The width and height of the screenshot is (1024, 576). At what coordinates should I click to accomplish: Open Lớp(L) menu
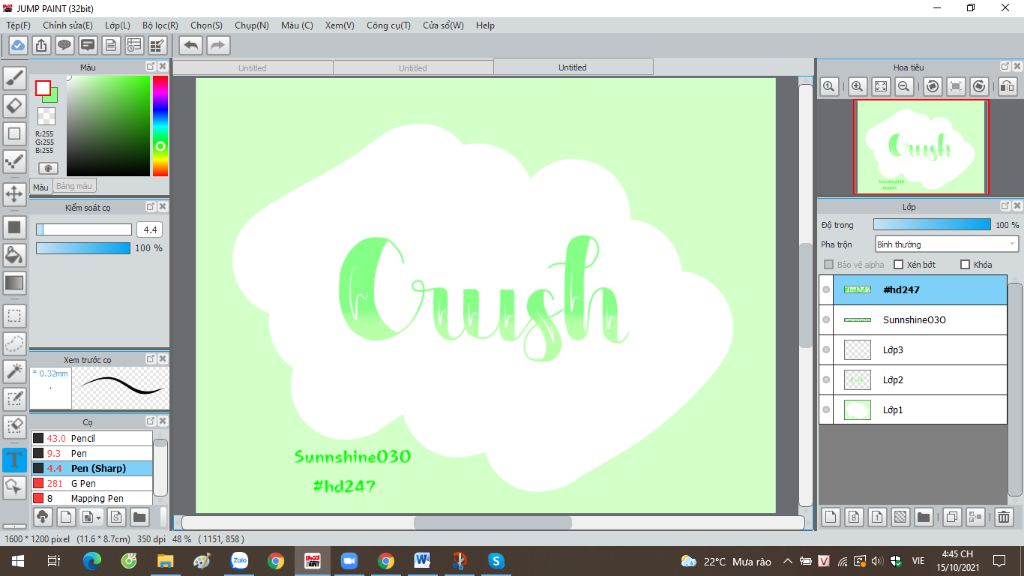tap(118, 25)
